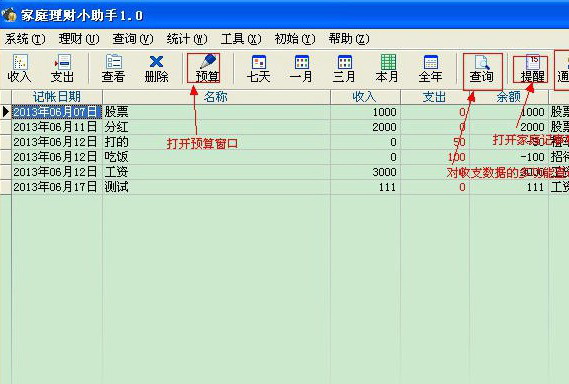The height and width of the screenshot is (384, 569).
Task: Select date cell 2013年06月17日
Action: [x=57, y=187]
